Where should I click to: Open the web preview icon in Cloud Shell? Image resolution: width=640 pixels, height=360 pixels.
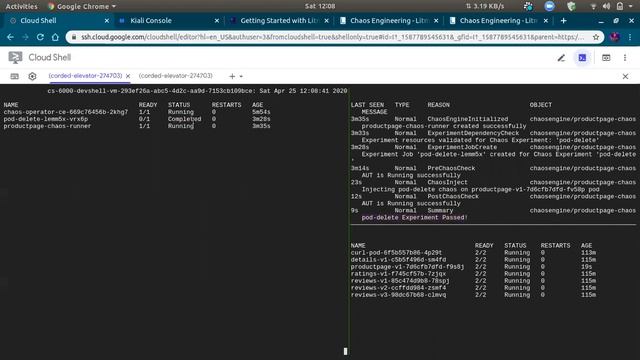[606, 58]
